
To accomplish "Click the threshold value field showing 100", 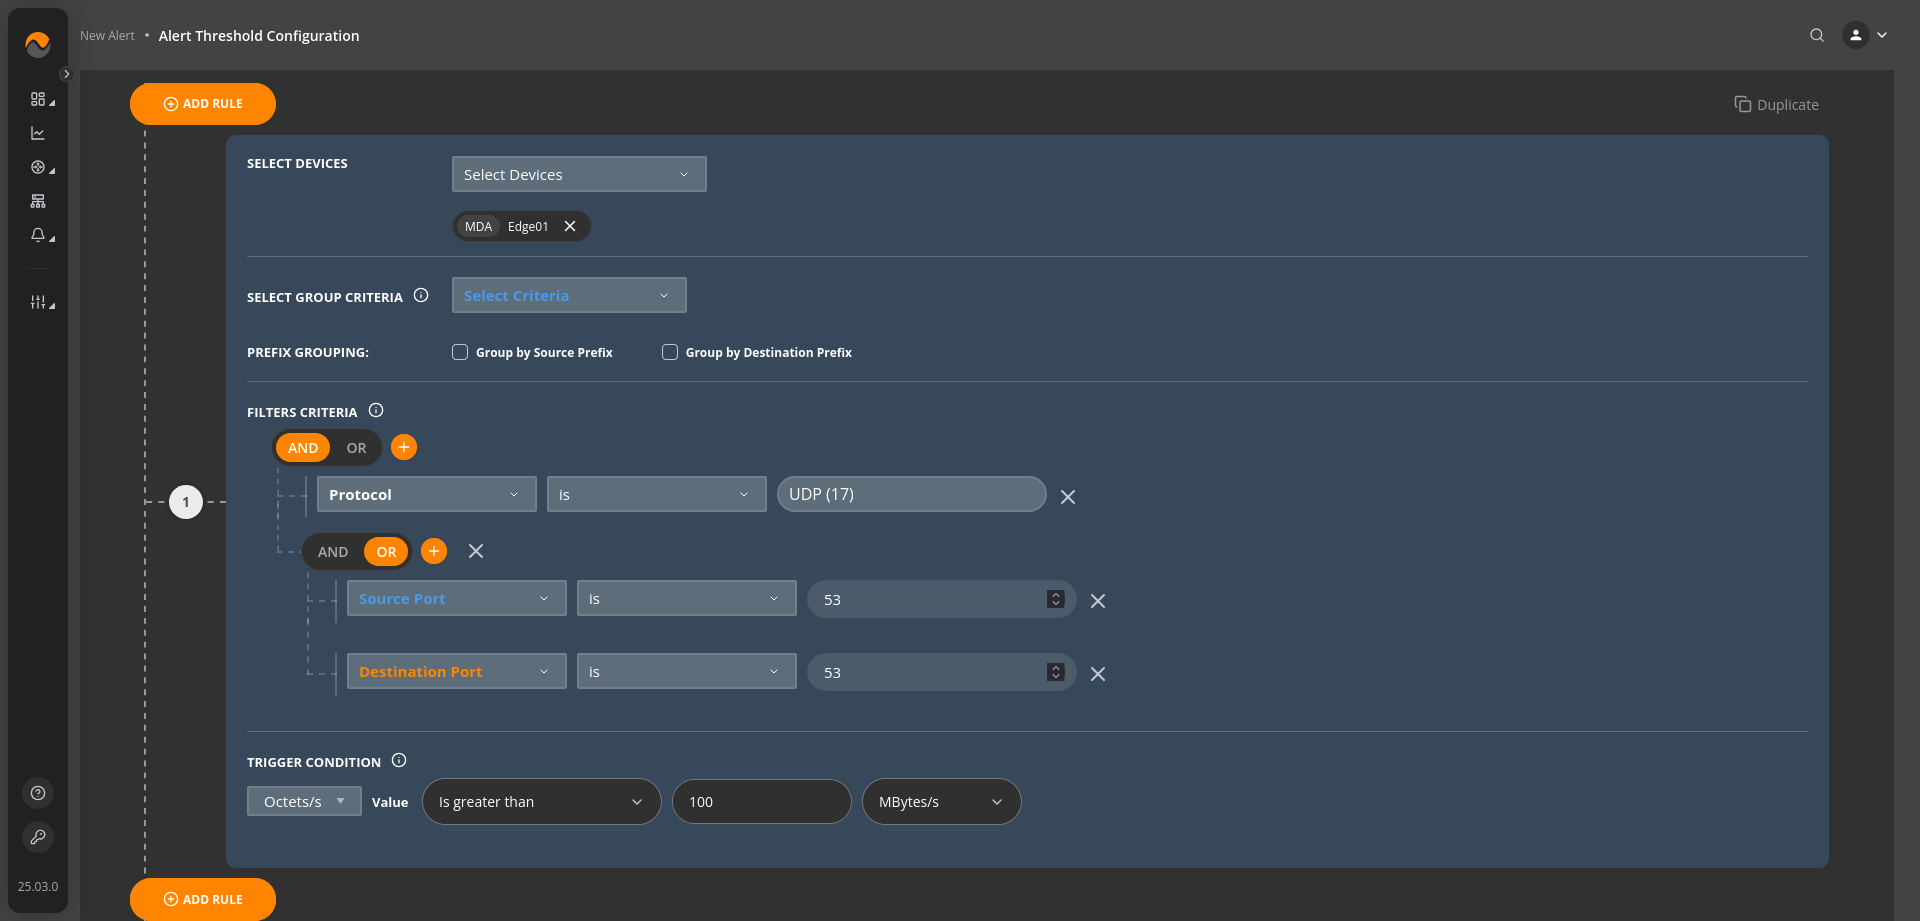I will (x=760, y=802).
